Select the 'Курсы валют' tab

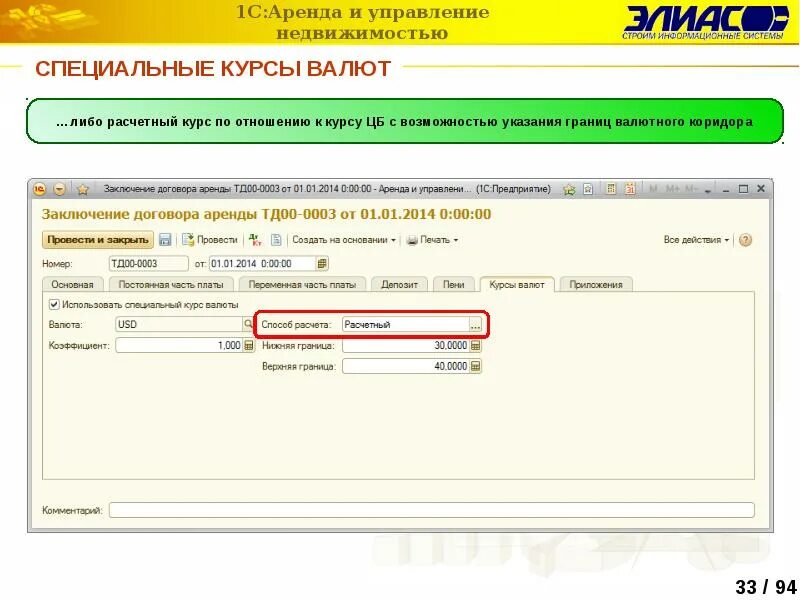(x=517, y=284)
